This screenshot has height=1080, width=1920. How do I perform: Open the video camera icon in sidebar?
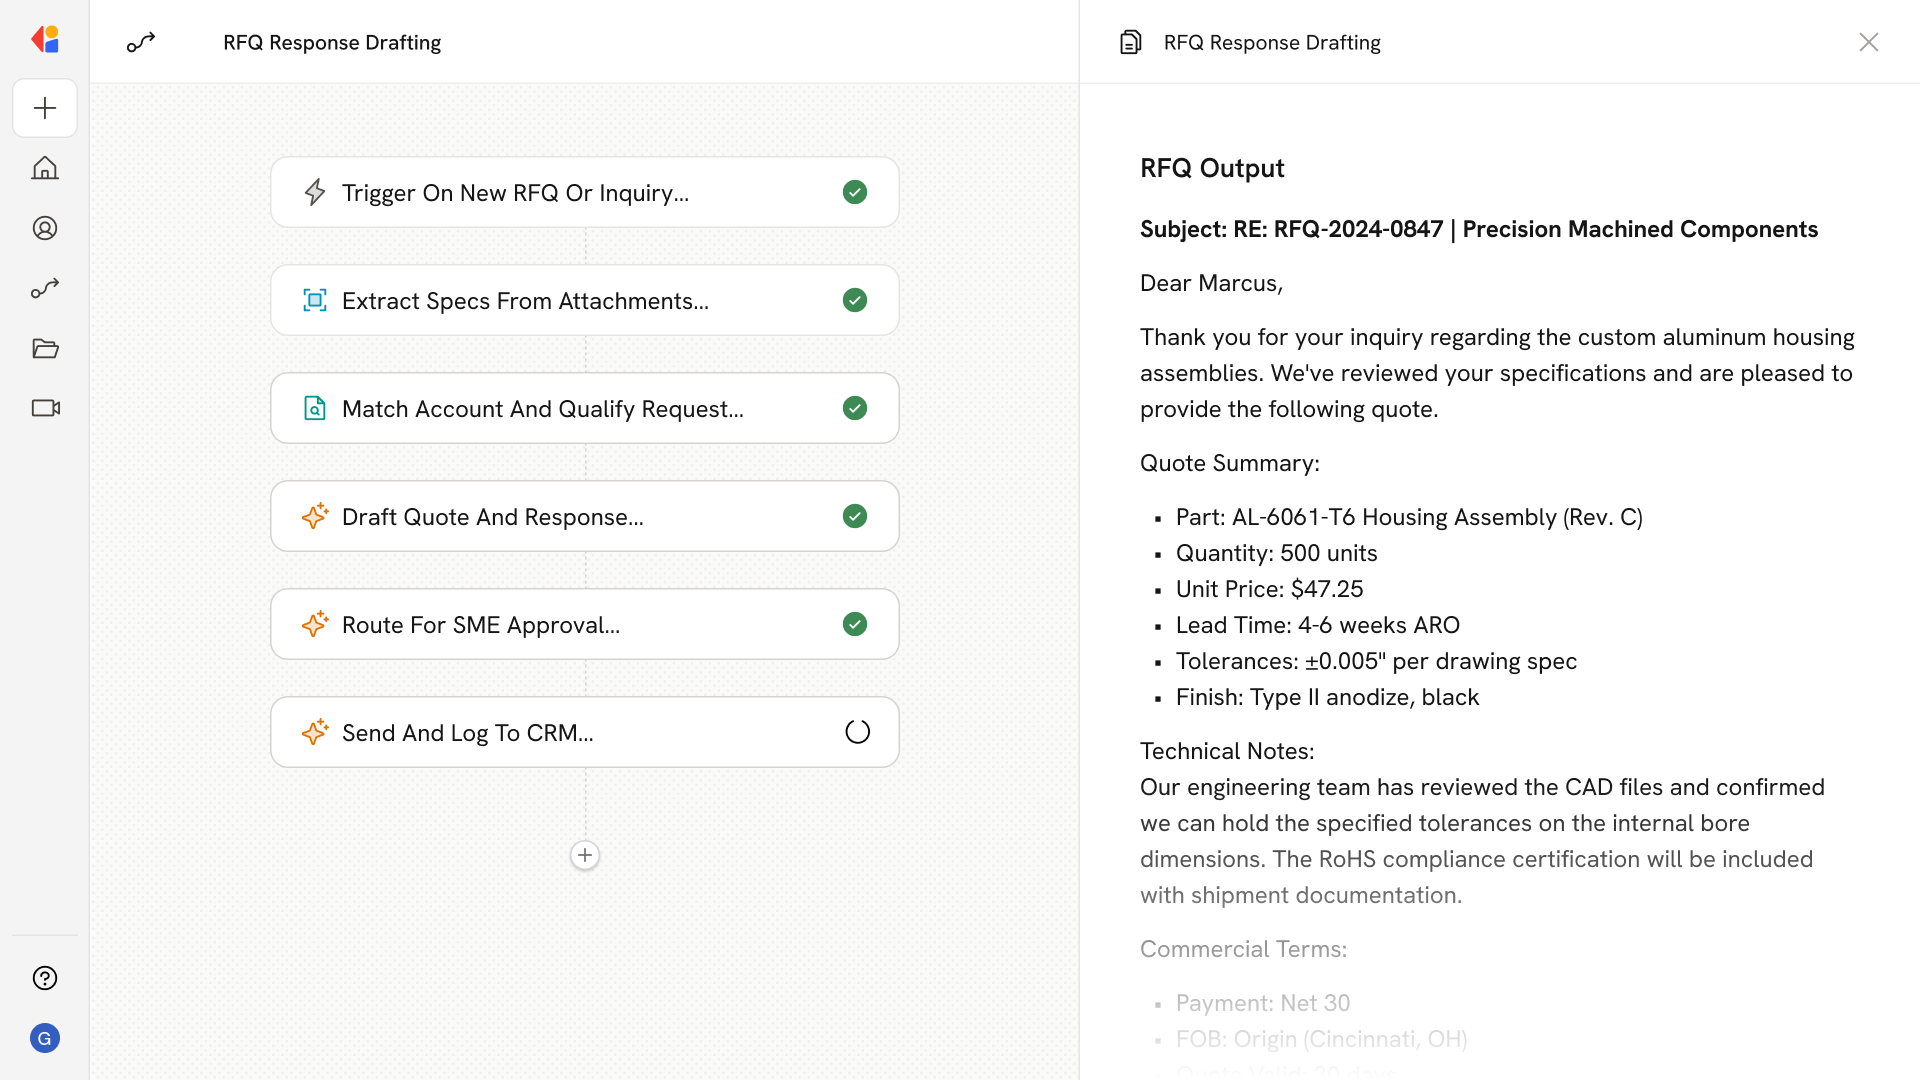(x=45, y=408)
